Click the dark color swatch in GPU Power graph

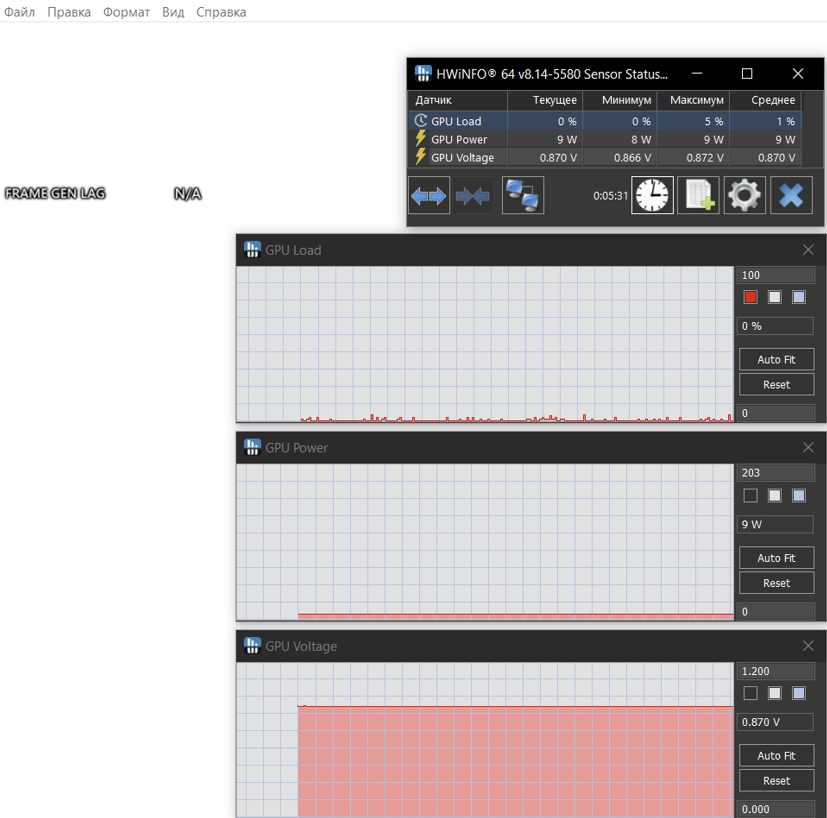pos(751,495)
